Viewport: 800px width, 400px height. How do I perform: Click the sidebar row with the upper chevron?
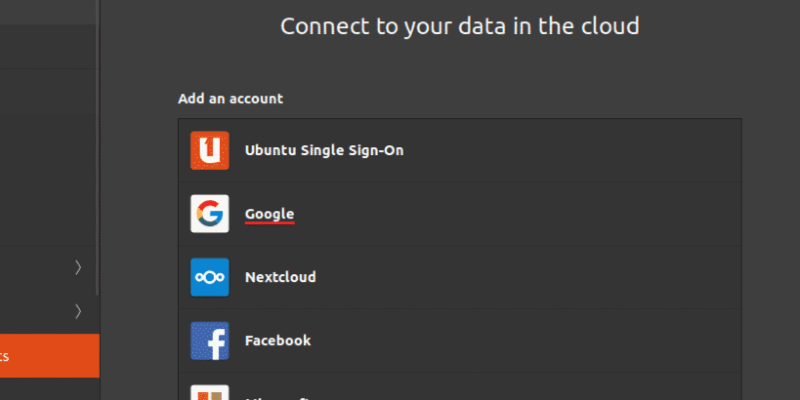click(x=40, y=267)
